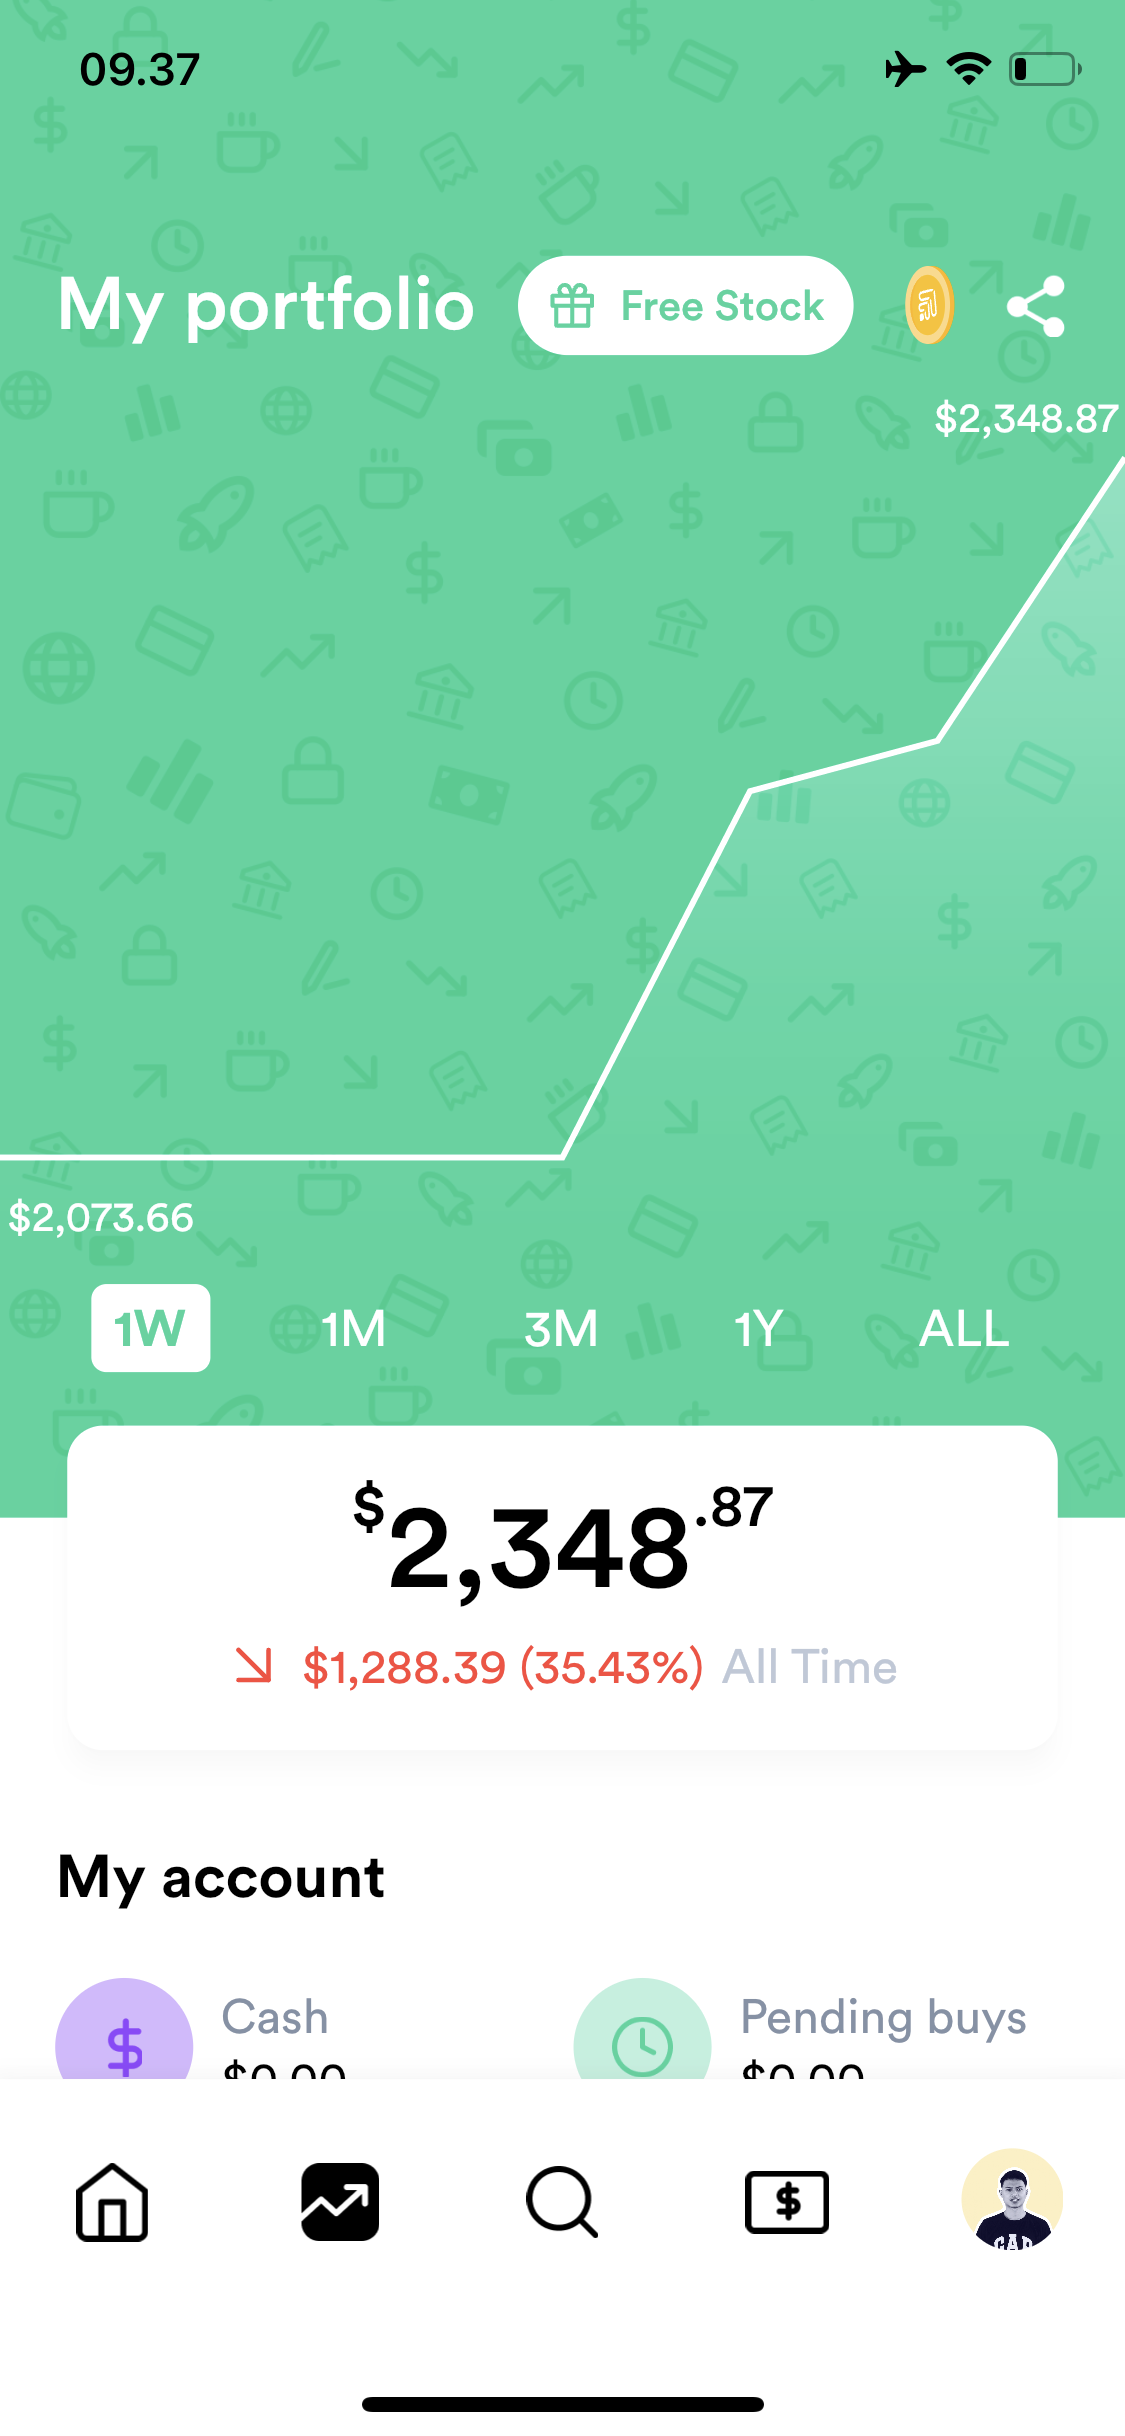This screenshot has width=1125, height=2436.
Task: Tap the Pending buys clock icon
Action: click(x=642, y=2040)
